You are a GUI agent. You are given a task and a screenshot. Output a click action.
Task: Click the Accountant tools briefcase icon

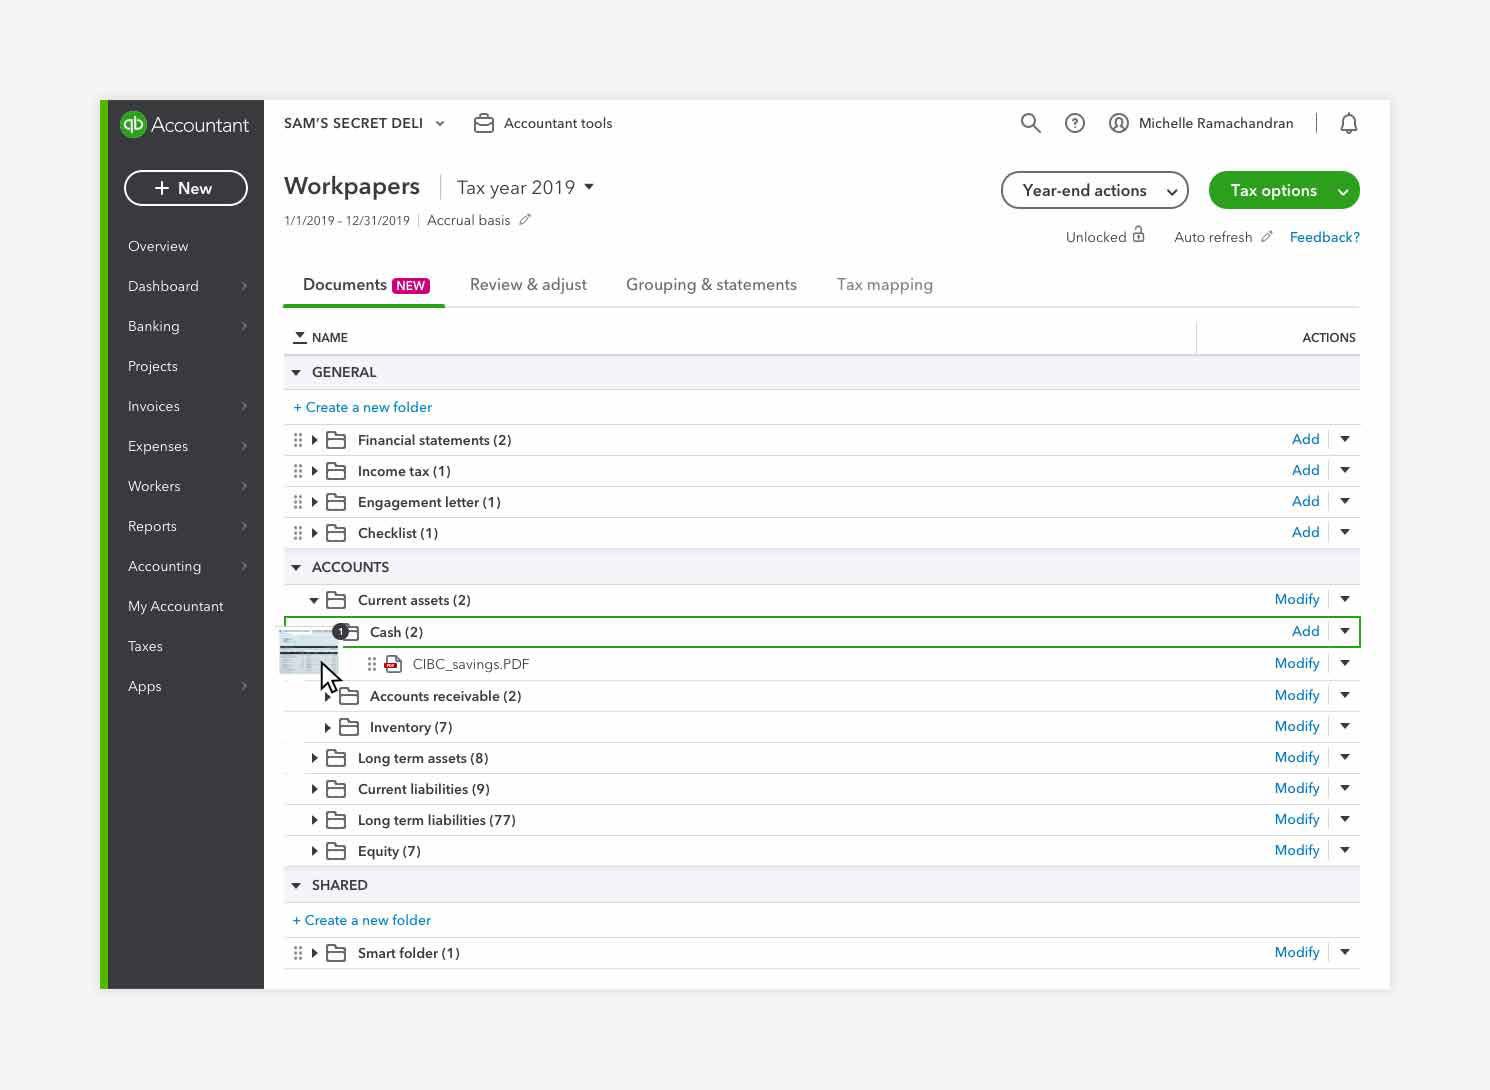(484, 123)
